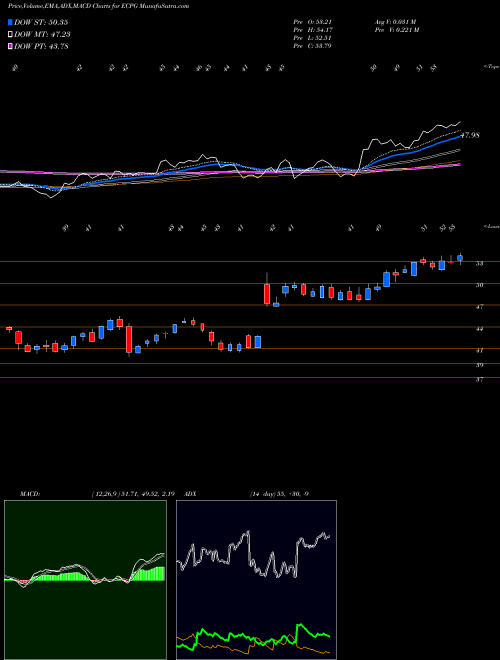Screen dimensions: 500x660
Task: Click the 50 price axis label
Action: pyautogui.click(x=479, y=285)
